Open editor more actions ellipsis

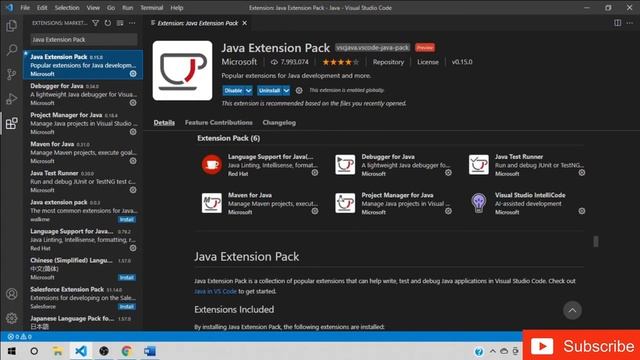click(630, 23)
